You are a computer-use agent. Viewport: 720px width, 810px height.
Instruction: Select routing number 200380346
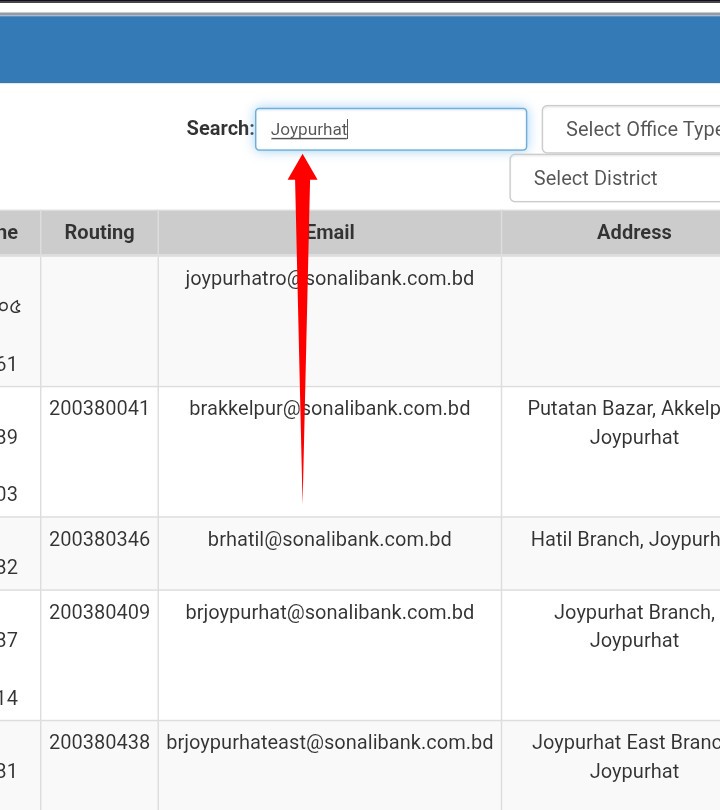99,539
